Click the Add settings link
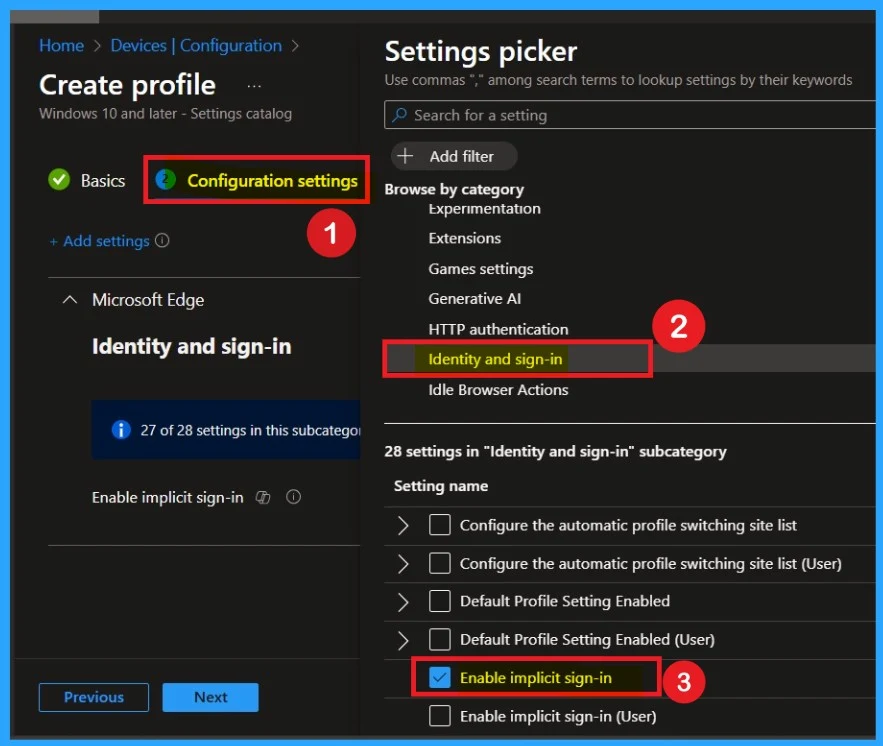The width and height of the screenshot is (883, 746). coord(99,241)
